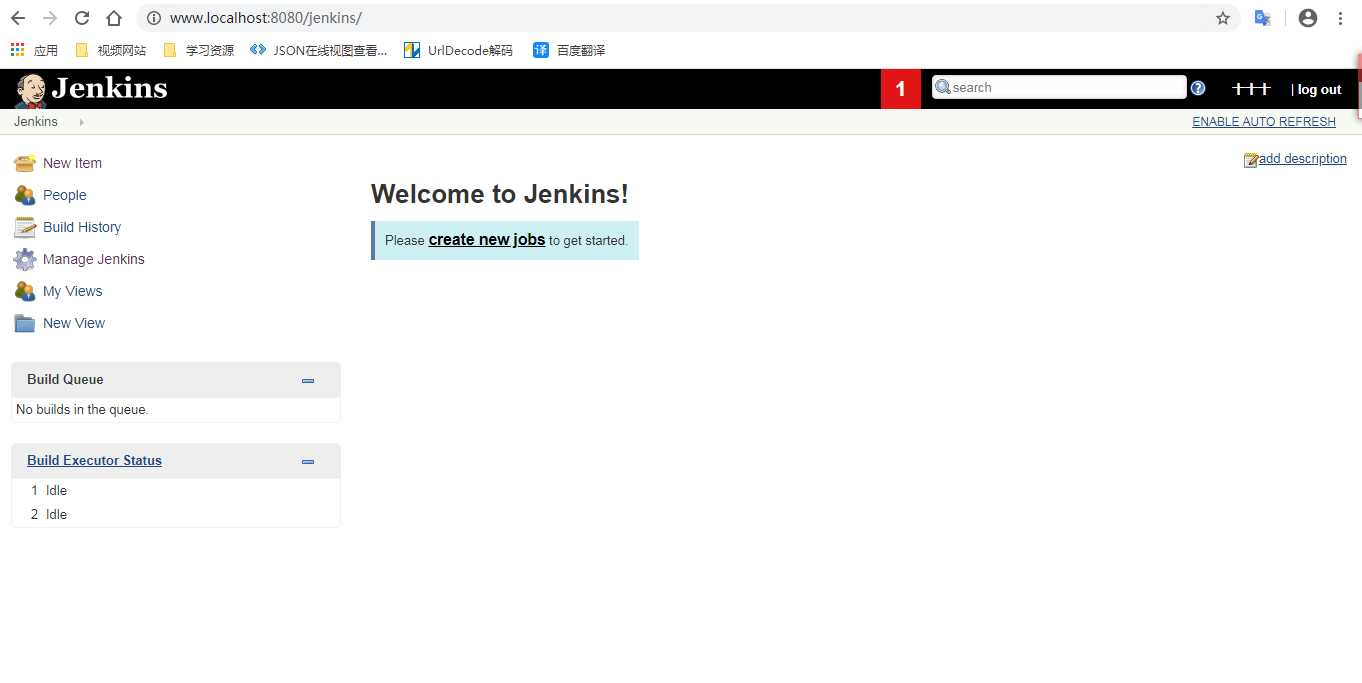Click the Jenkins header title text
Viewport: 1362px width, 683px height.
point(110,89)
